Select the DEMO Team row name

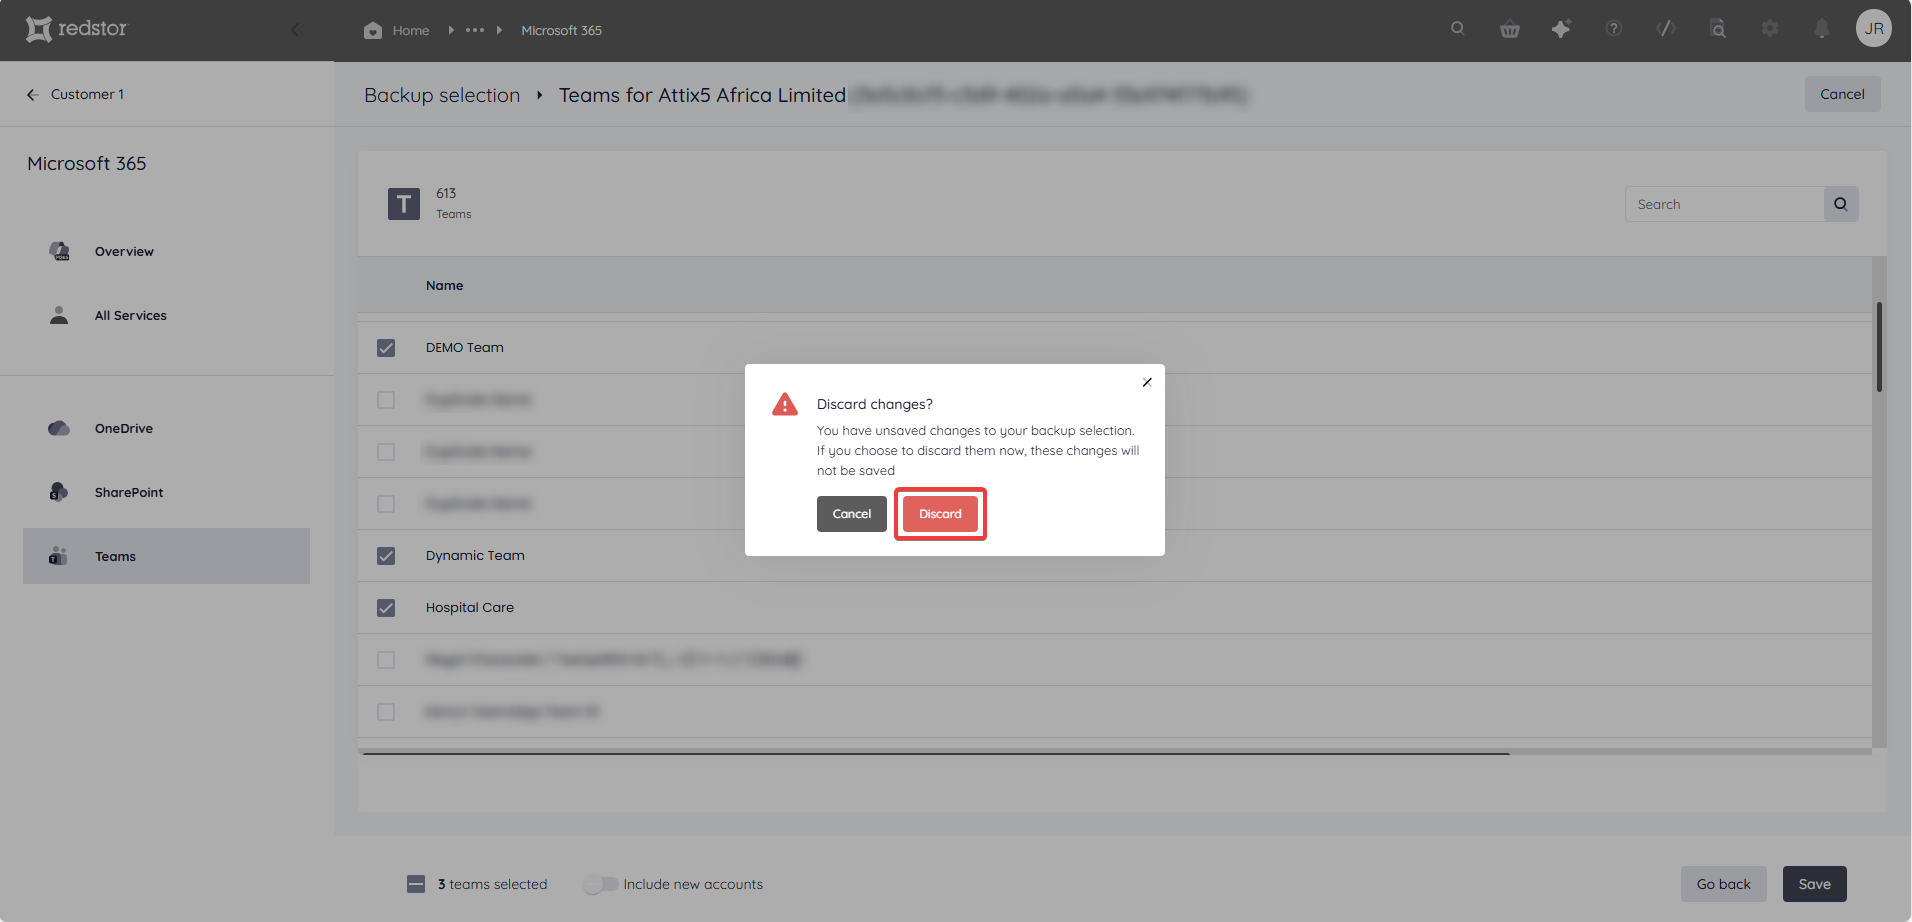465,347
